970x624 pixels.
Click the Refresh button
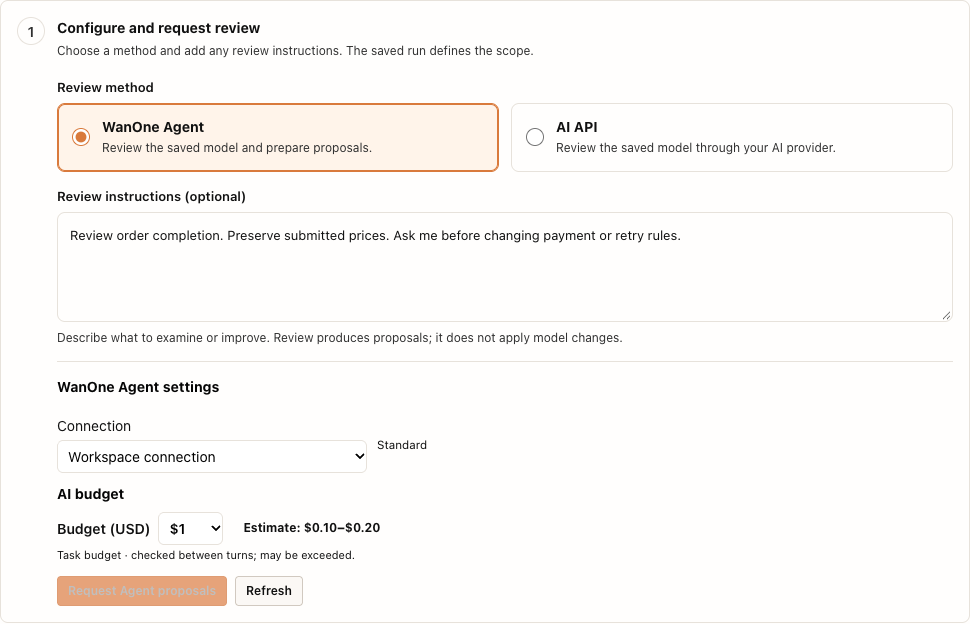[x=268, y=591]
